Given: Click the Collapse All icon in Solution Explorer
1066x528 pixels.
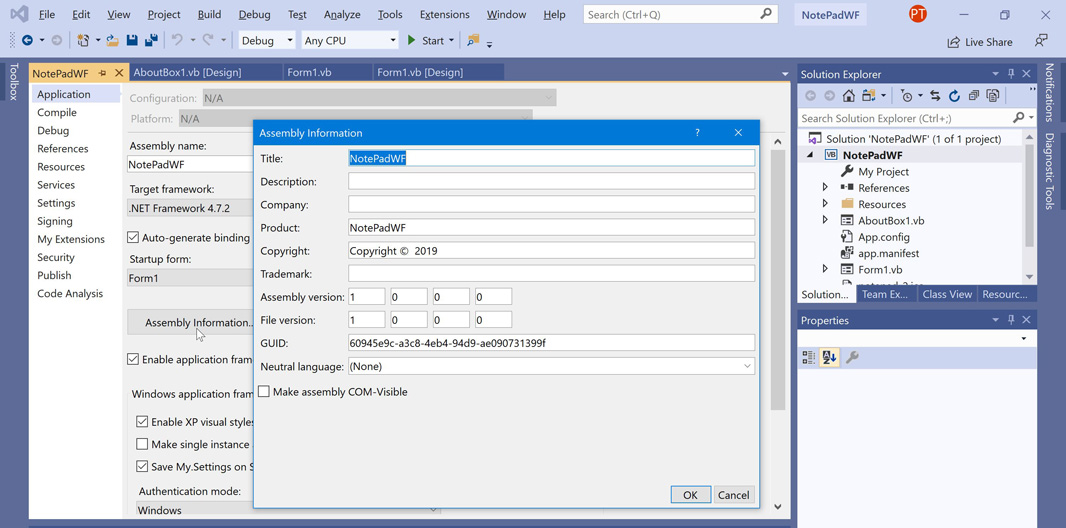Looking at the screenshot, I should pyautogui.click(x=973, y=96).
